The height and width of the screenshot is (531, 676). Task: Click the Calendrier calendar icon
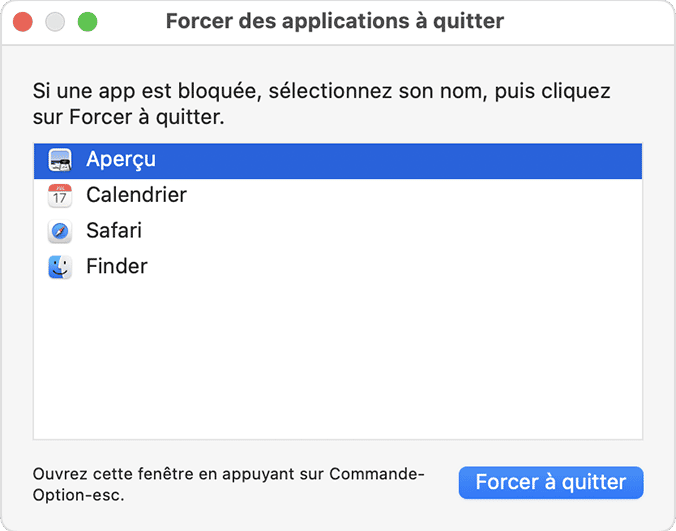click(60, 195)
